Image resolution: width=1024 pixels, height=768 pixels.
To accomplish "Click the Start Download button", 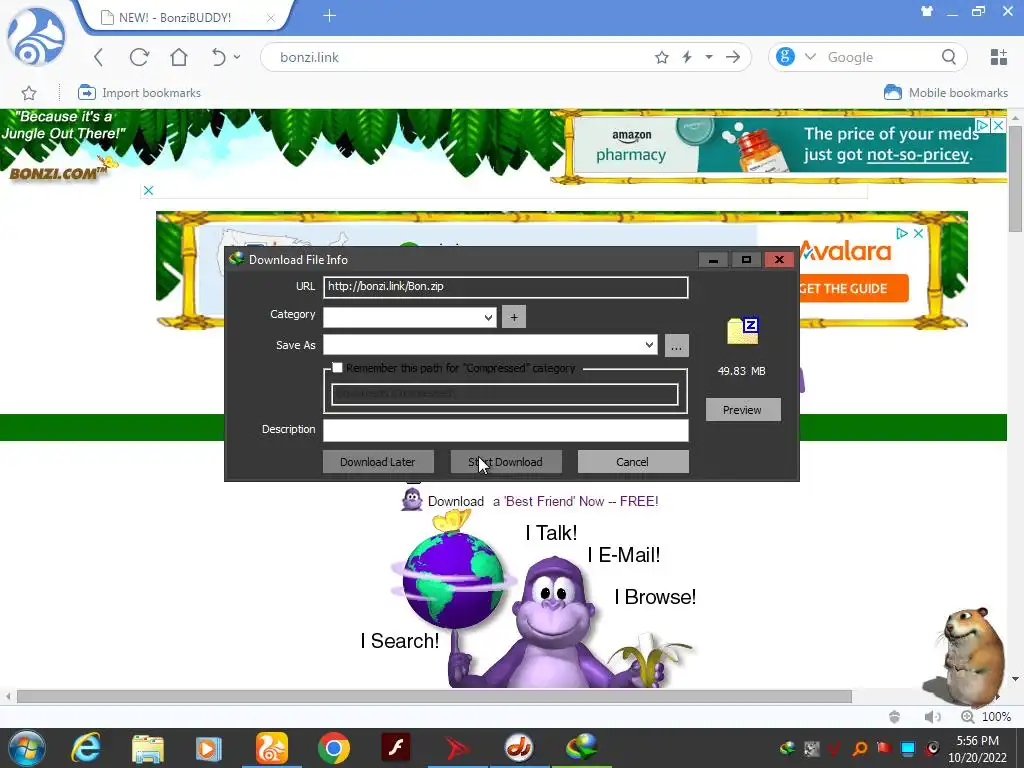I will click(x=505, y=462).
